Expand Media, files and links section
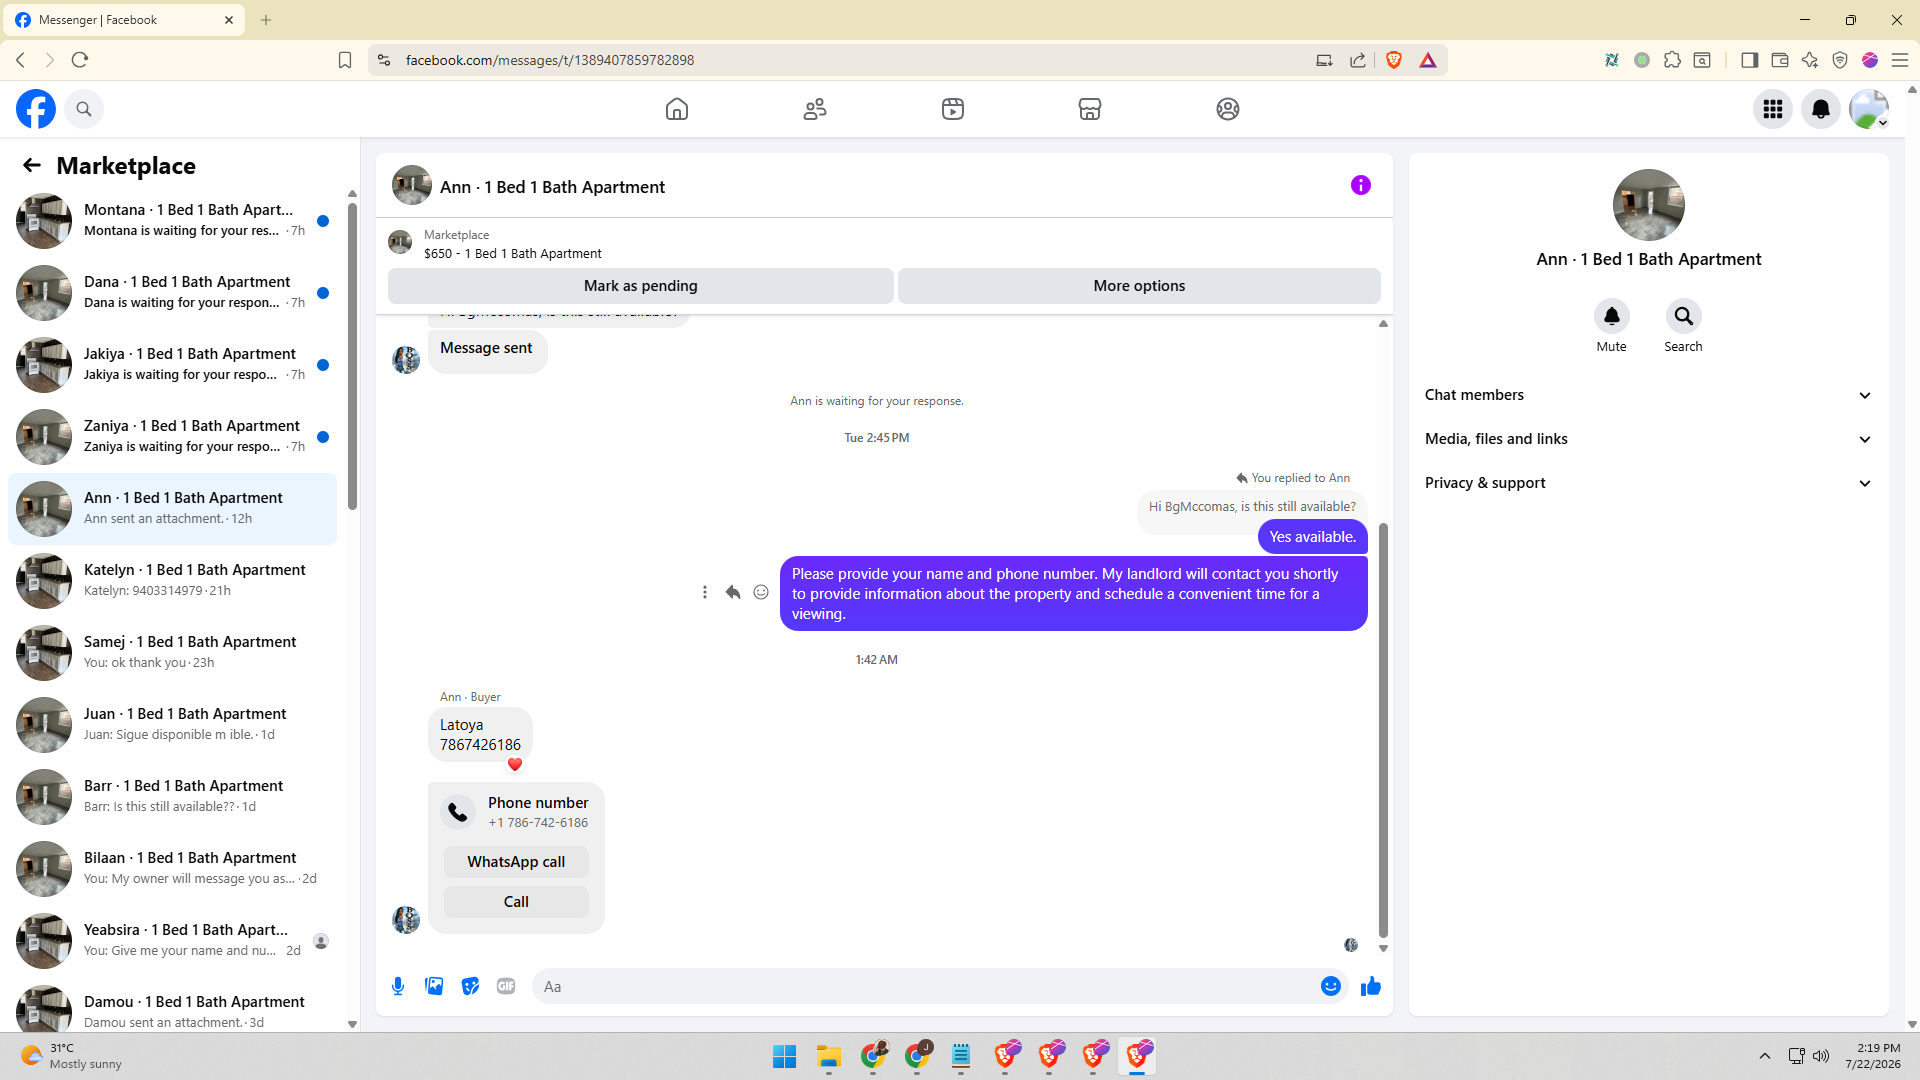 point(1649,439)
